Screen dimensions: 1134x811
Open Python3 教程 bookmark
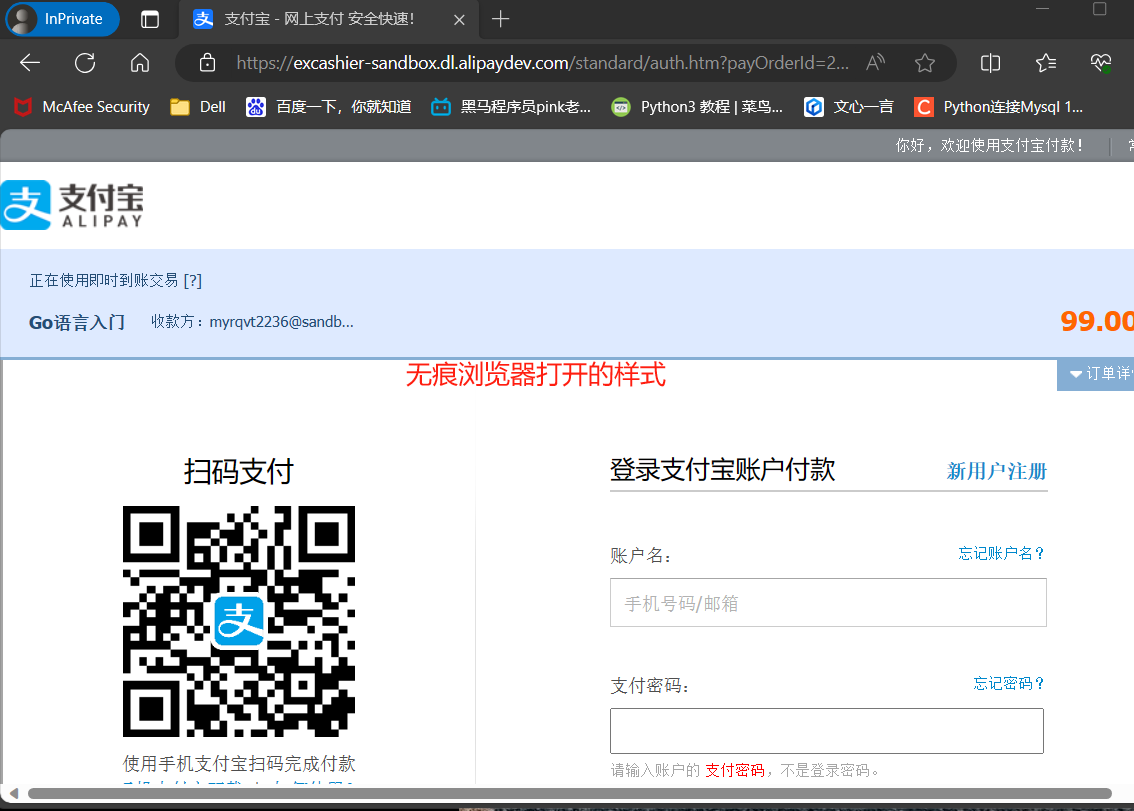(697, 107)
